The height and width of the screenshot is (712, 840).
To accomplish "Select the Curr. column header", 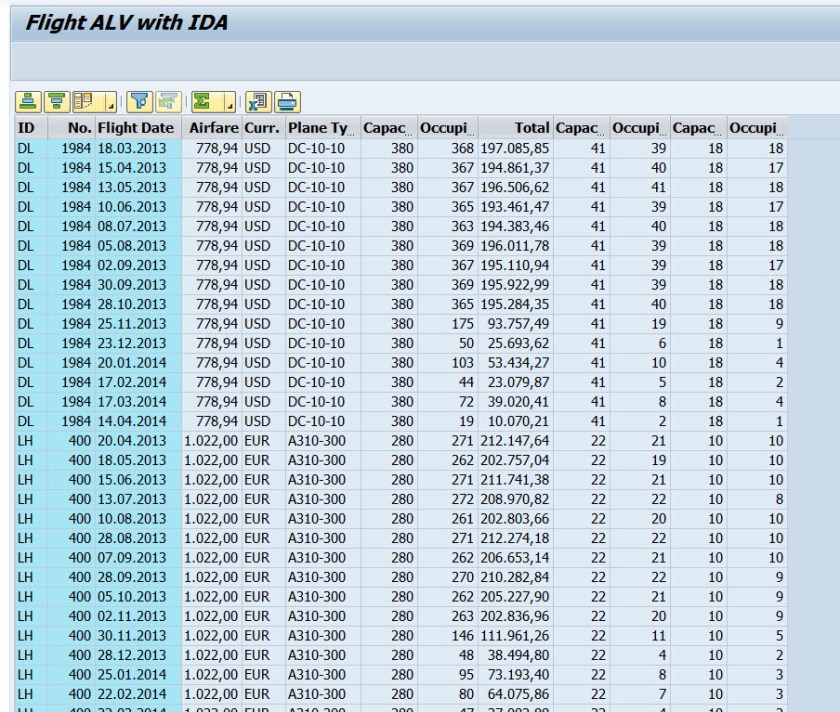I will coord(262,129).
